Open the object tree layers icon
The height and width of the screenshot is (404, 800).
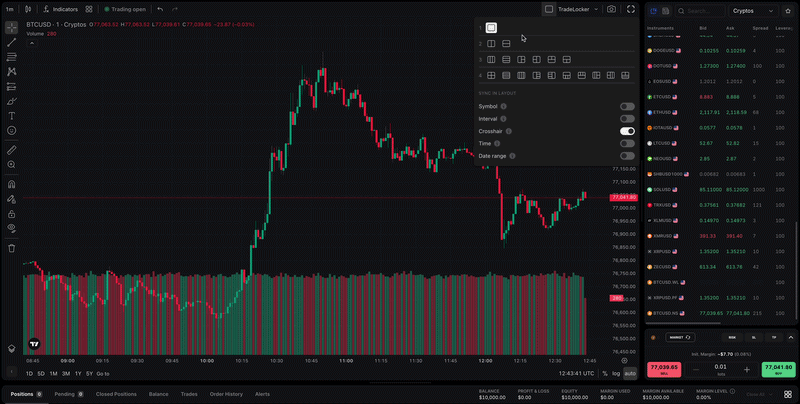(11, 348)
